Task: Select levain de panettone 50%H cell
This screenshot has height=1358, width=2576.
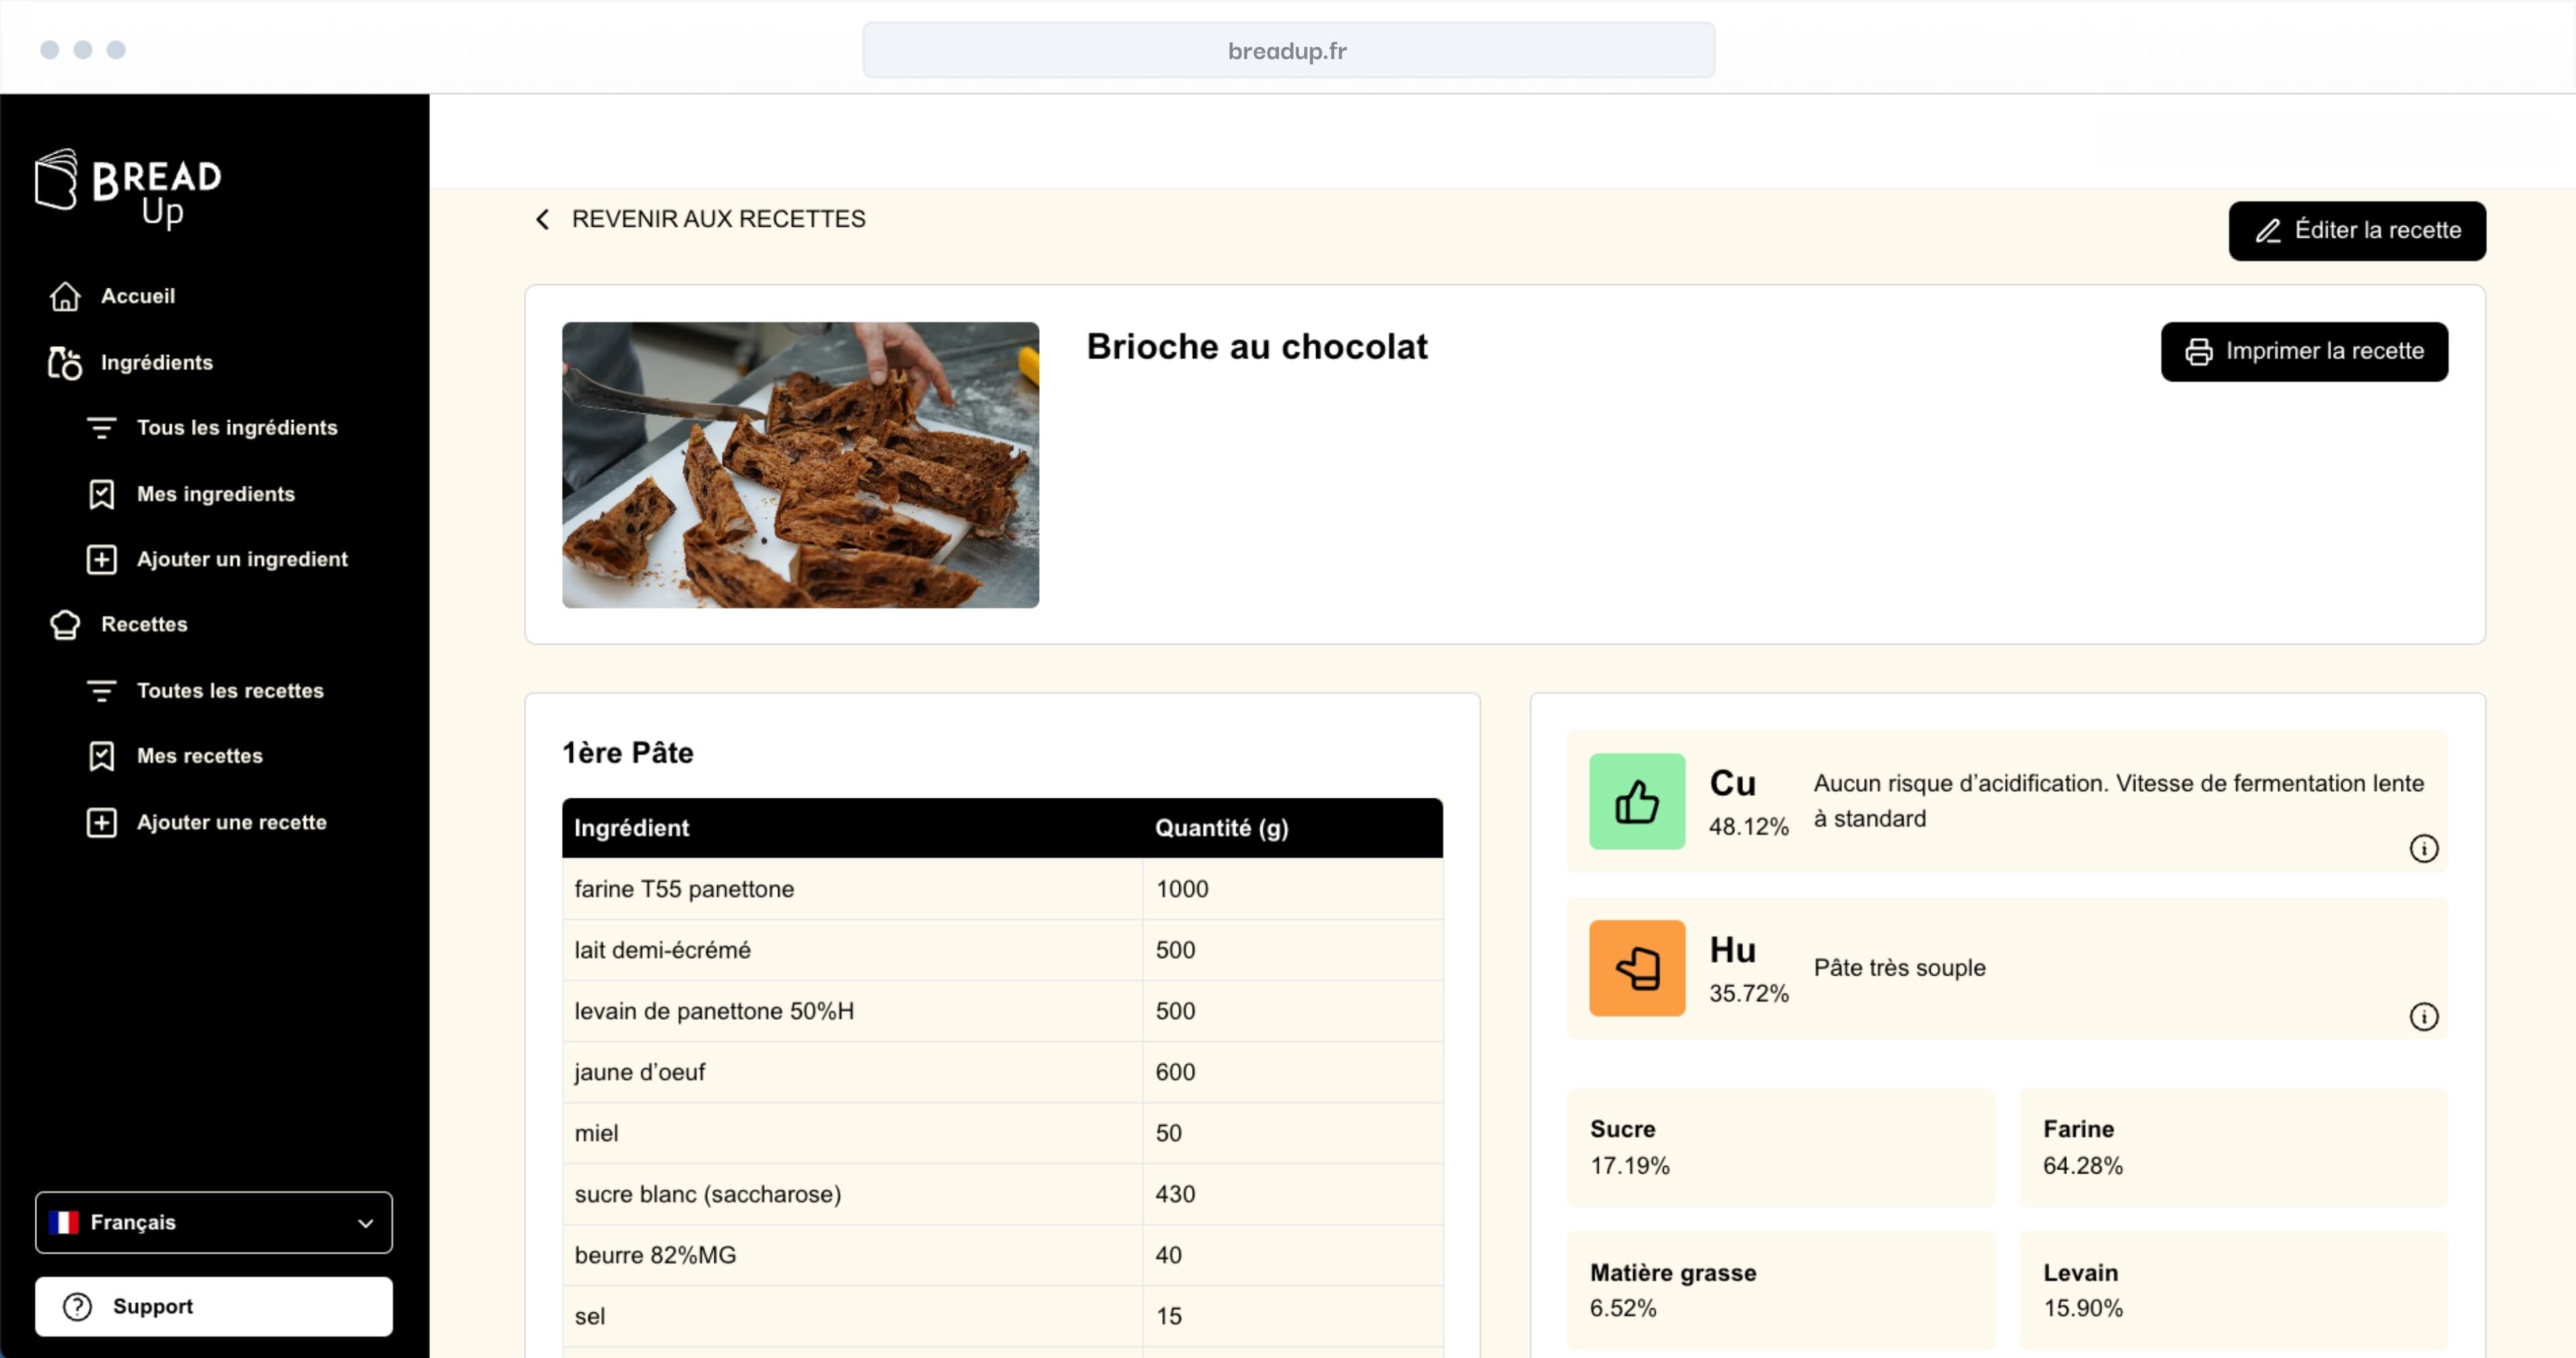Action: click(852, 1011)
